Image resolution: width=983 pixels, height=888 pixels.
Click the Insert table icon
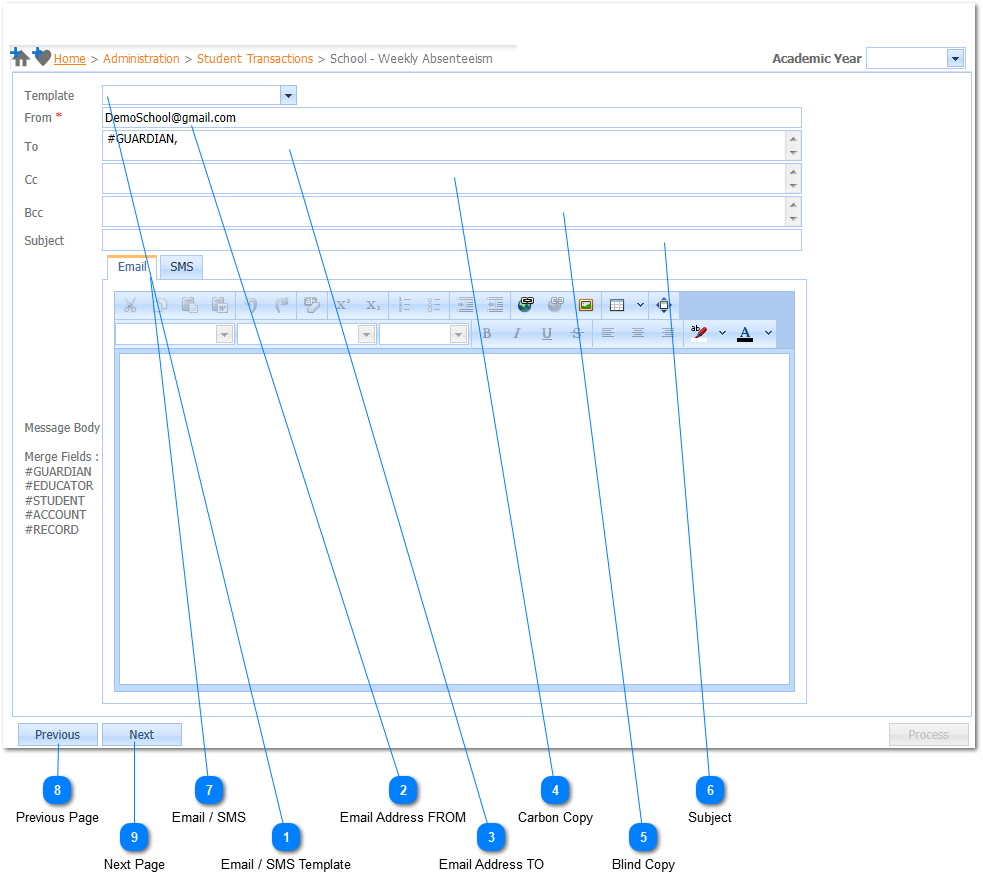[x=617, y=305]
